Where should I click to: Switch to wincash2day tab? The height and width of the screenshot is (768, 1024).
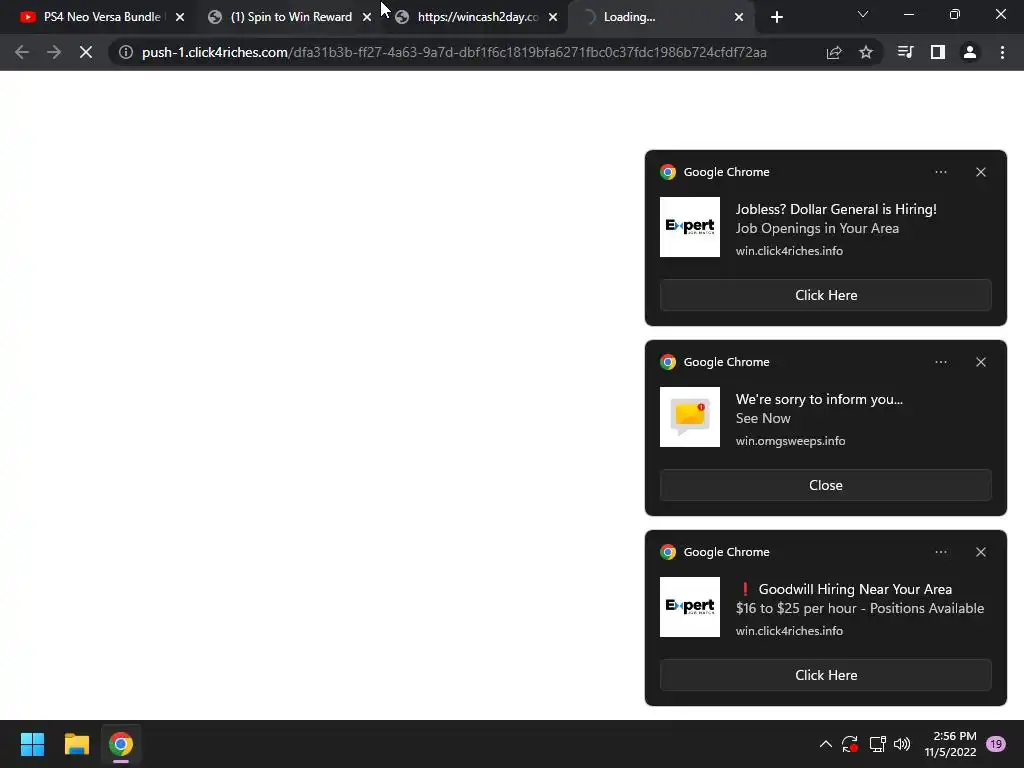point(477,17)
